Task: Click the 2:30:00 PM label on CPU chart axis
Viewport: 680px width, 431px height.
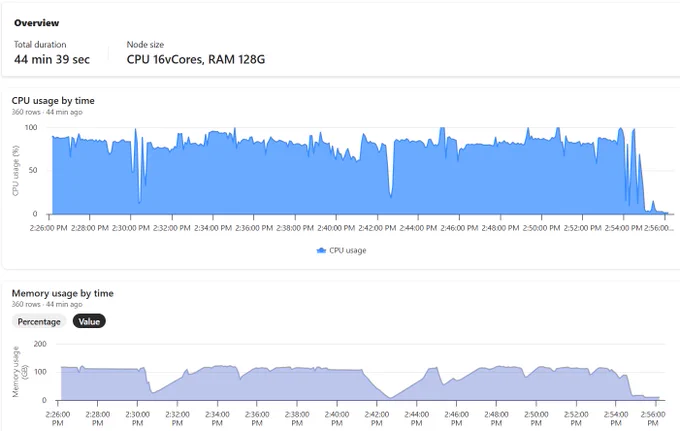Action: (131, 228)
